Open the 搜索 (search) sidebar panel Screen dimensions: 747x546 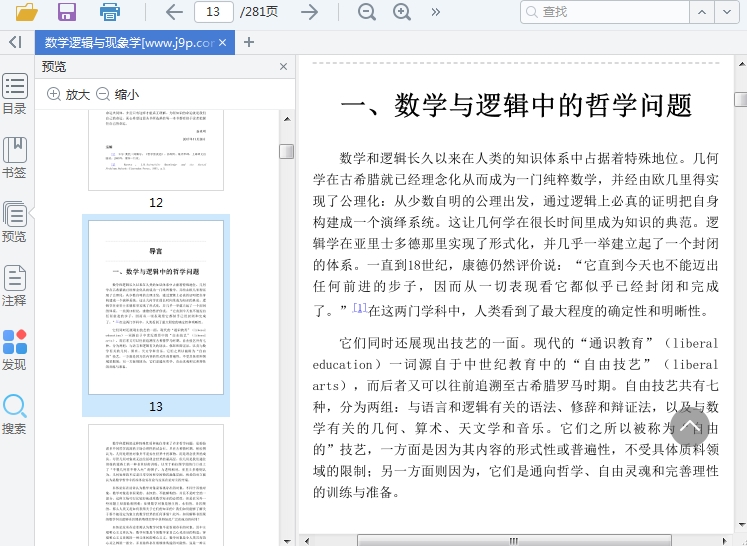(x=15, y=414)
